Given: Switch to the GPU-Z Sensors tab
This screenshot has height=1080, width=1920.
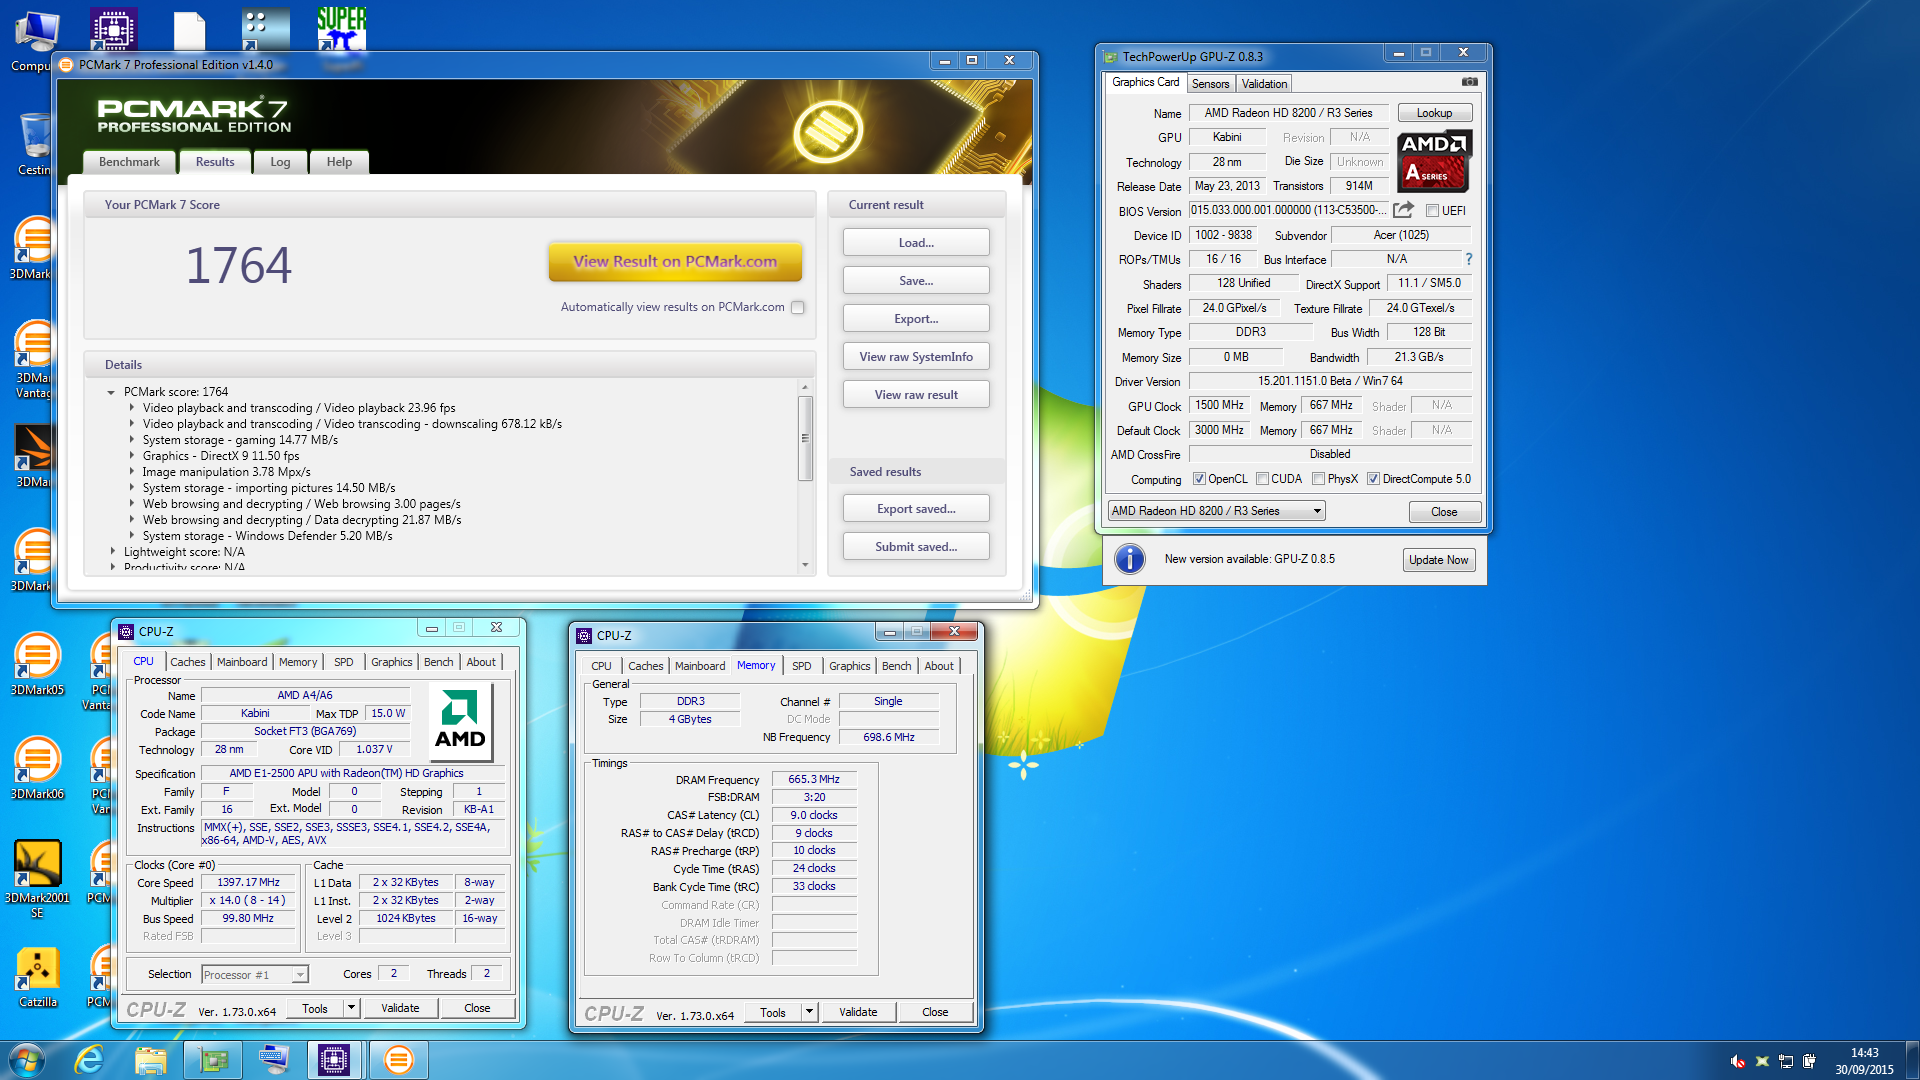Looking at the screenshot, I should pos(1210,84).
